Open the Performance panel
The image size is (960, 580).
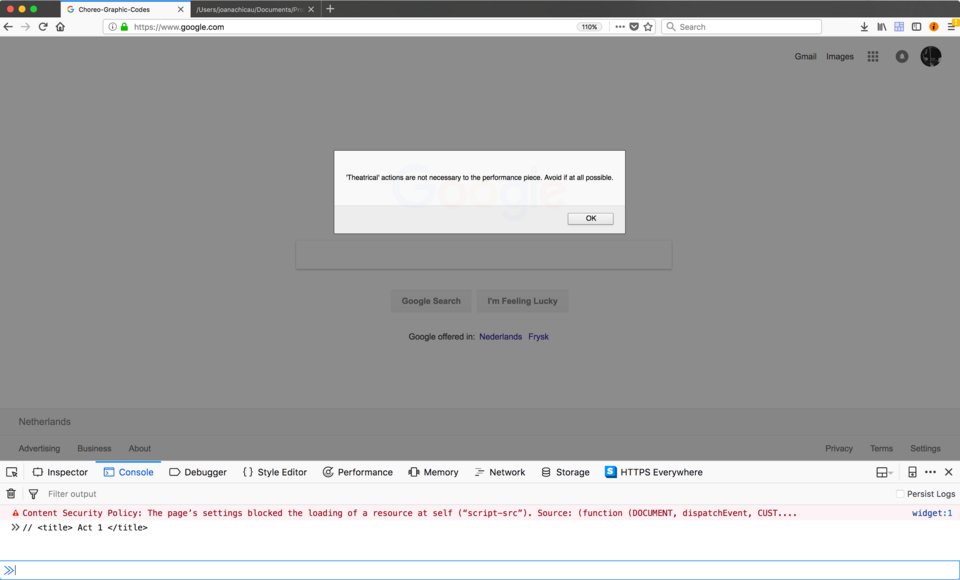(358, 472)
